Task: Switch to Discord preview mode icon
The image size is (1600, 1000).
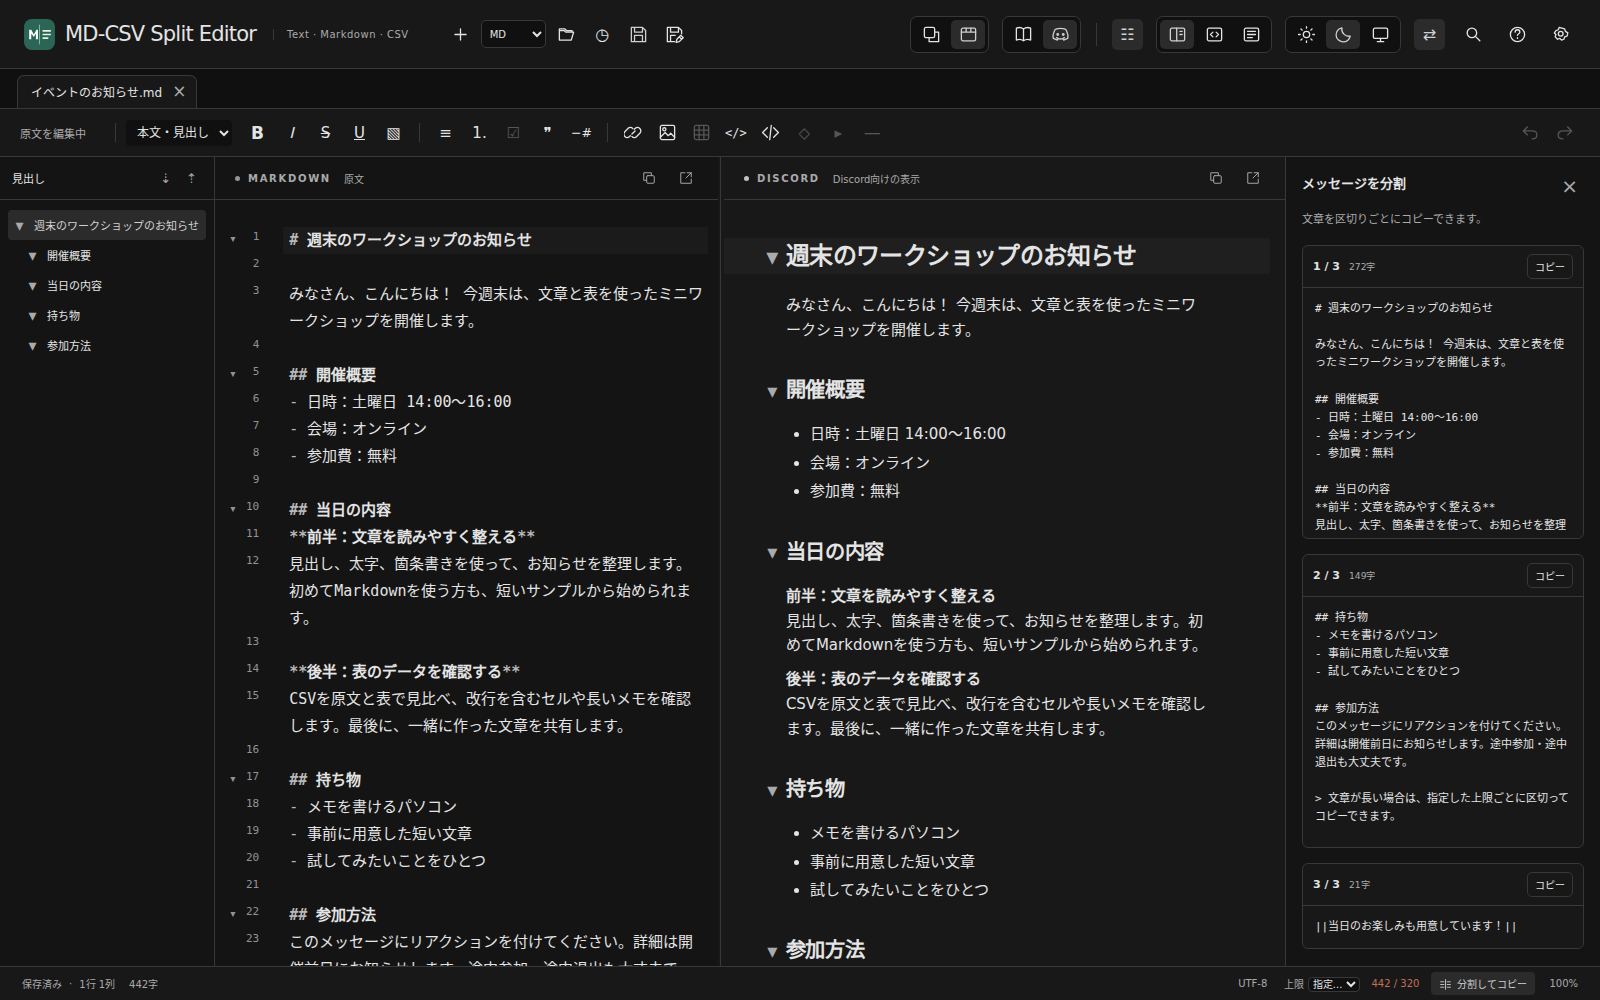Action: click(1060, 34)
